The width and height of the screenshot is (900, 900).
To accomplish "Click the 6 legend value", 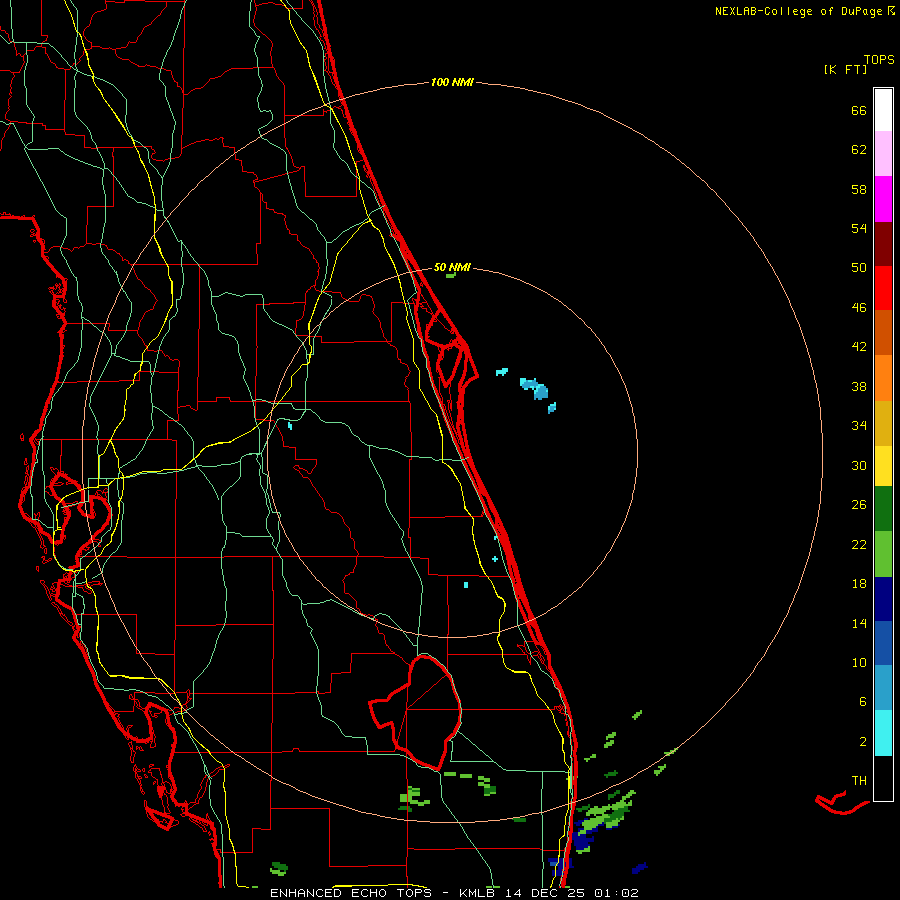I will pos(863,702).
